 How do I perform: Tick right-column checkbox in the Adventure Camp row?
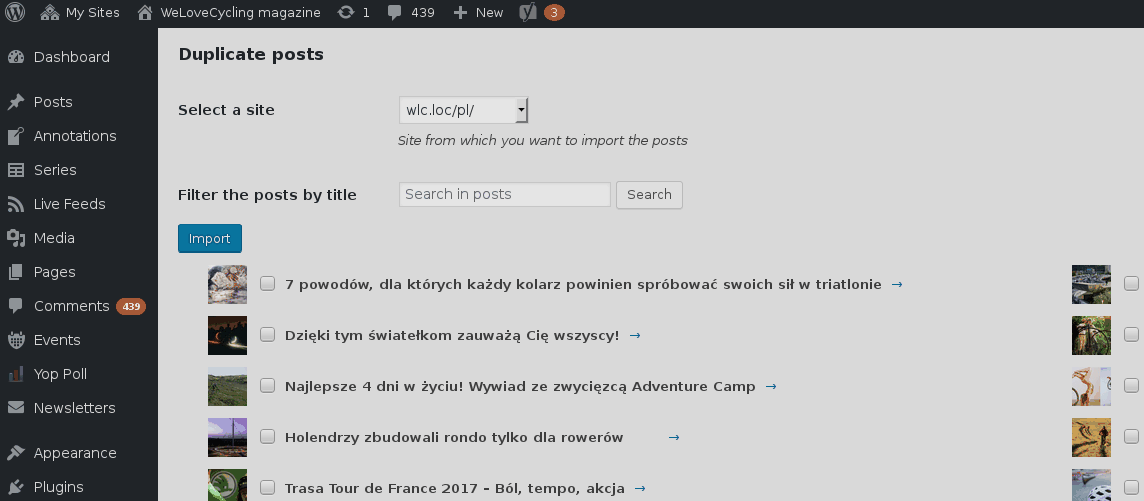click(x=1132, y=386)
